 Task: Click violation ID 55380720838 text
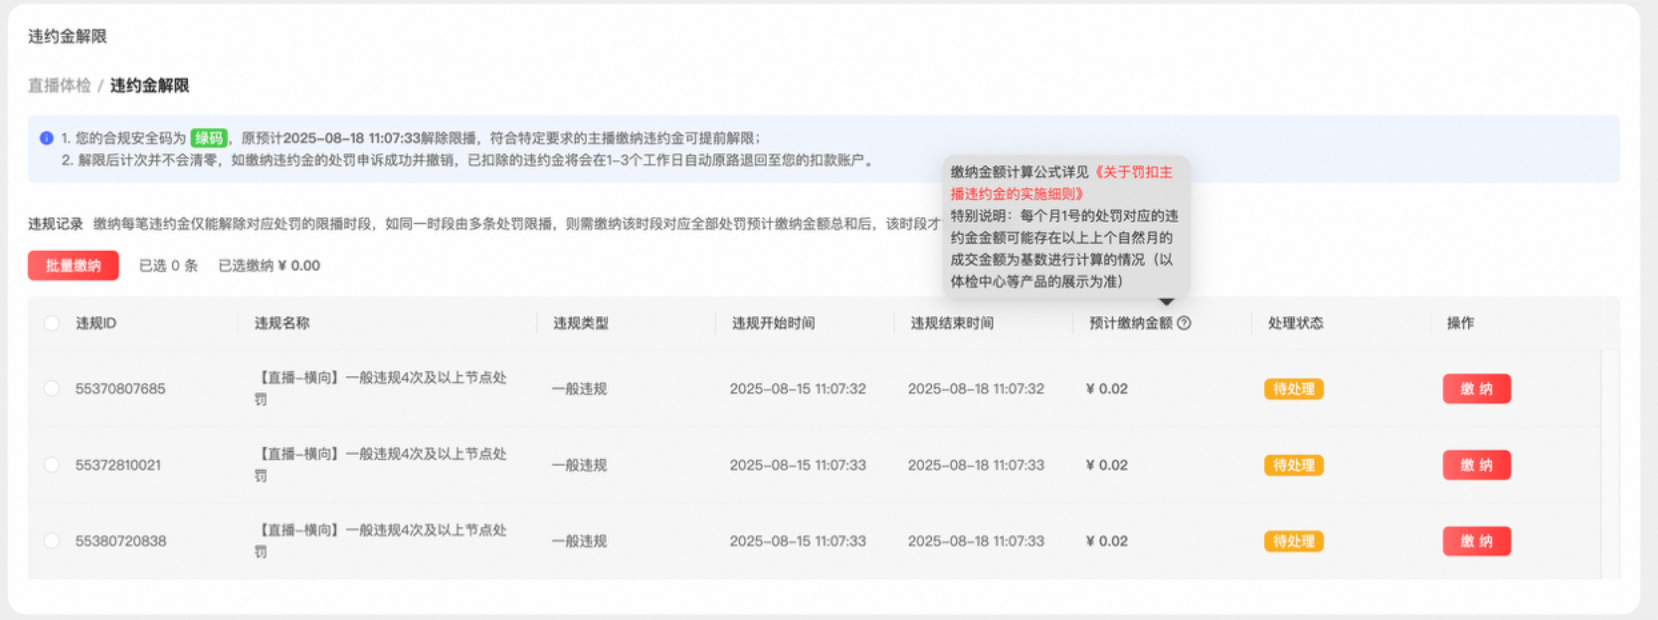[x=120, y=541]
